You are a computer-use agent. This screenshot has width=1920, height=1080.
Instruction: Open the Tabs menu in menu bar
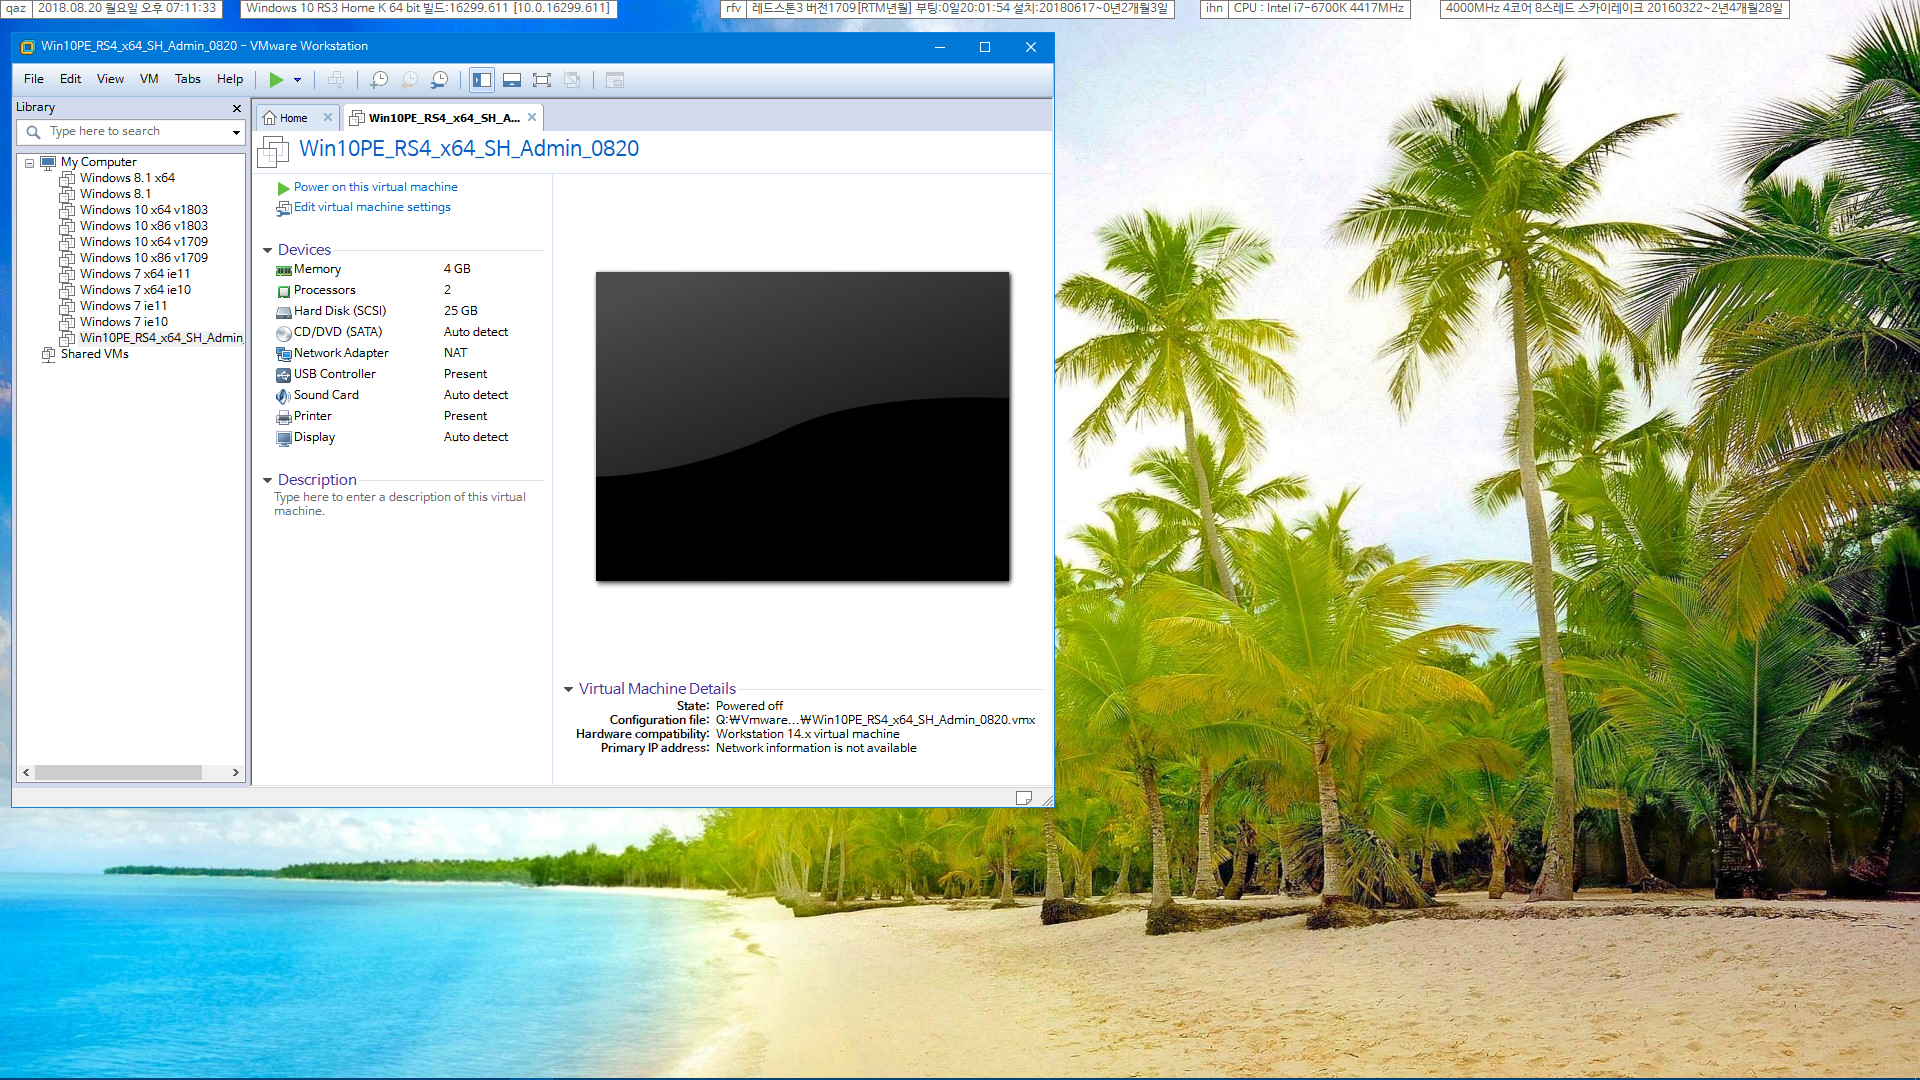pyautogui.click(x=186, y=79)
